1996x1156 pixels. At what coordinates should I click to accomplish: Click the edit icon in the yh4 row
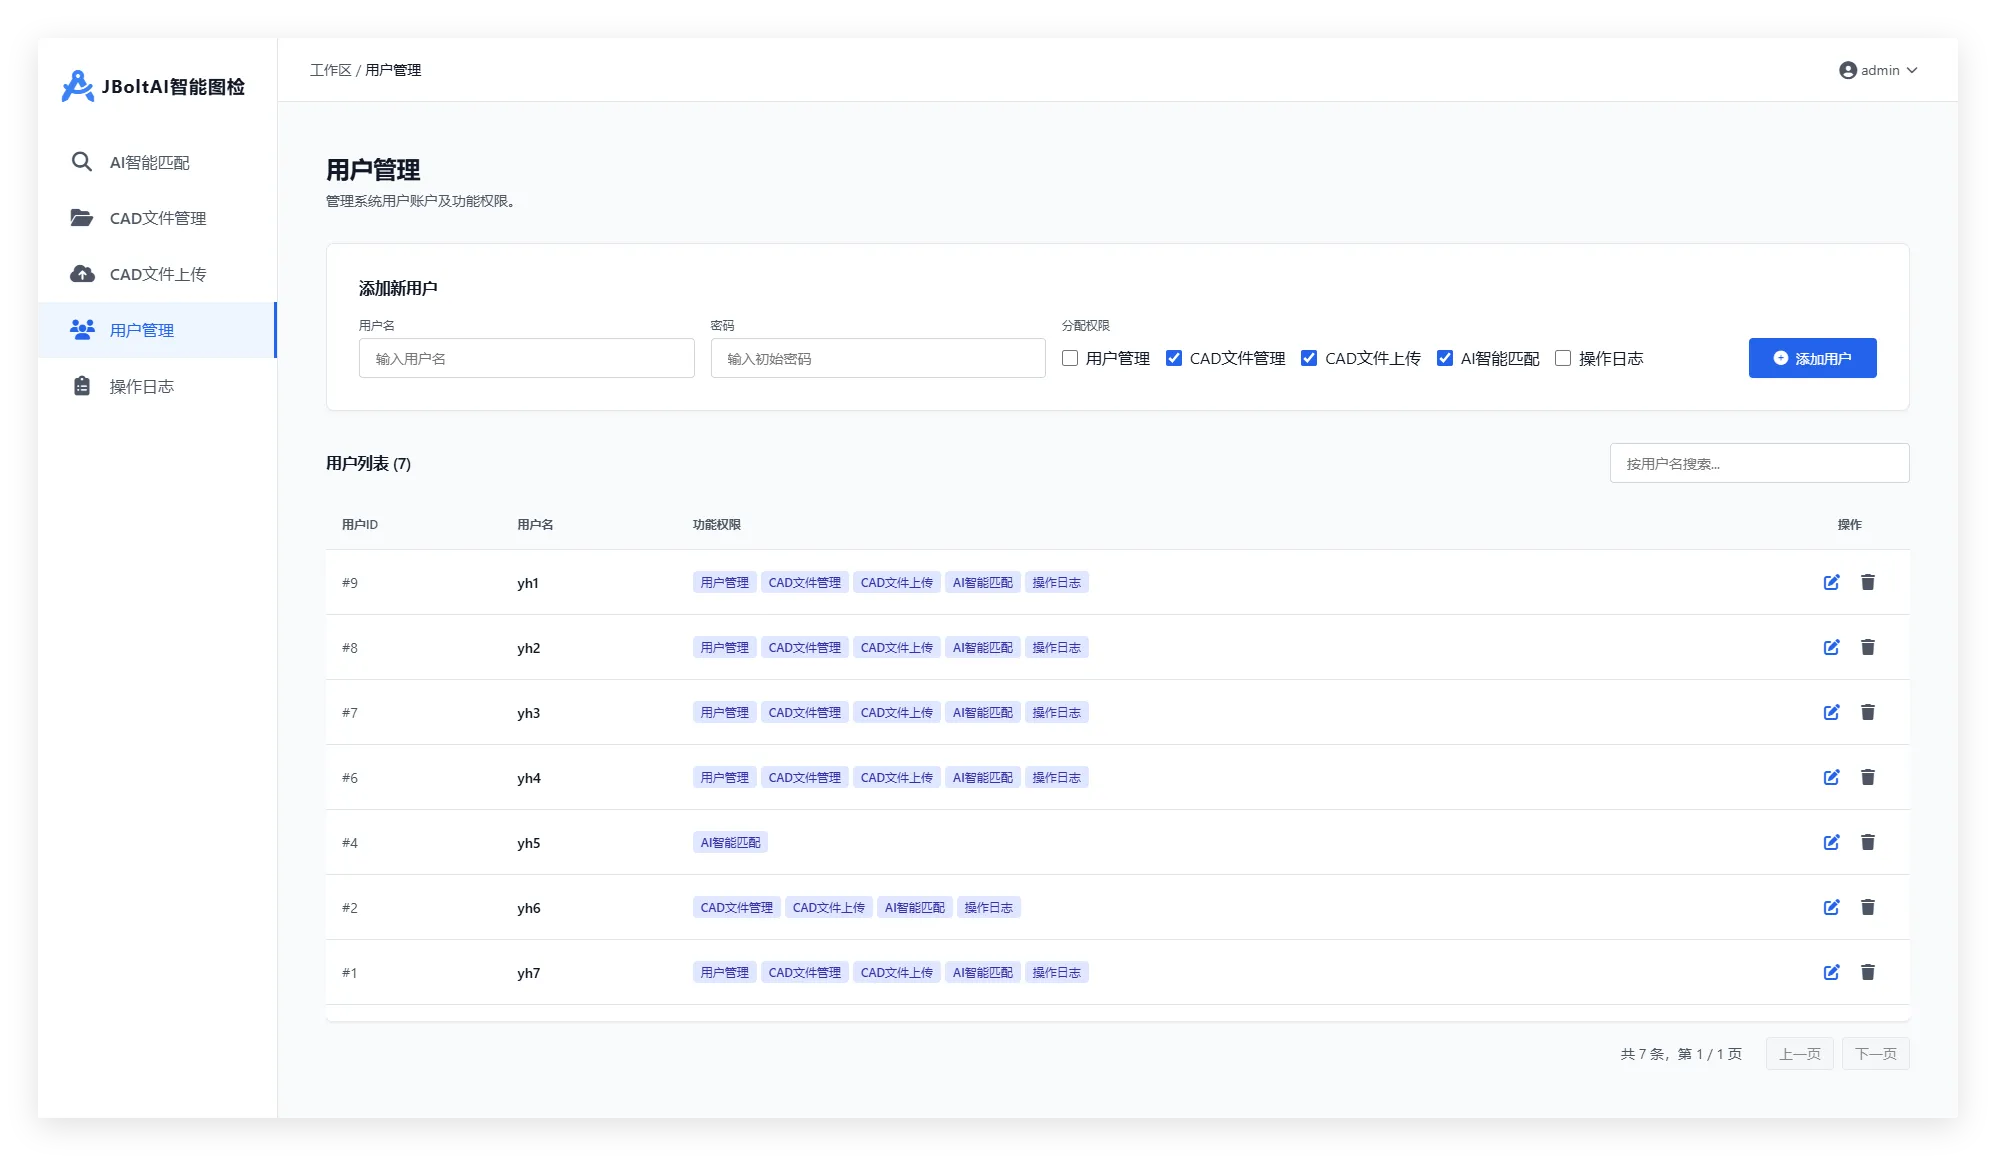1831,777
